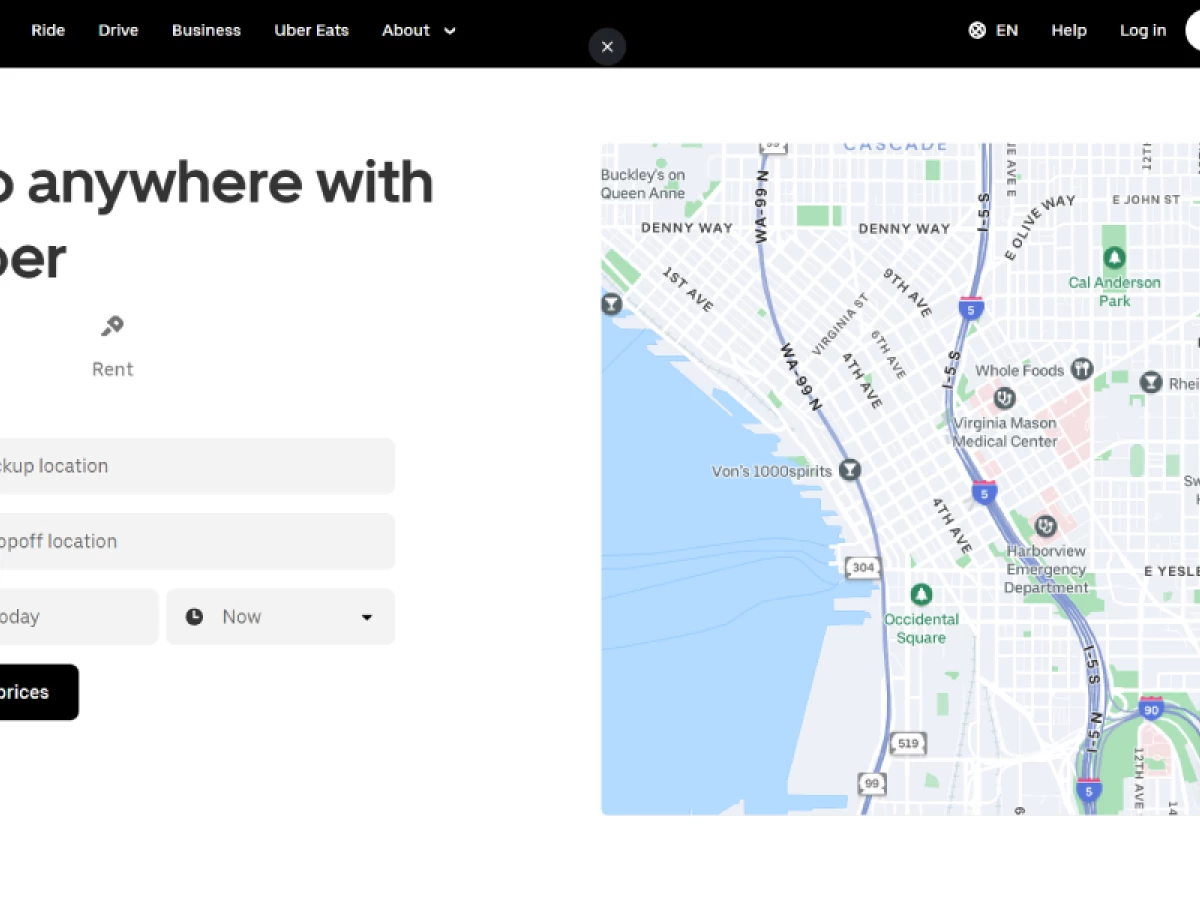The width and height of the screenshot is (1200, 900).
Task: Open the Help link
Action: tap(1069, 30)
